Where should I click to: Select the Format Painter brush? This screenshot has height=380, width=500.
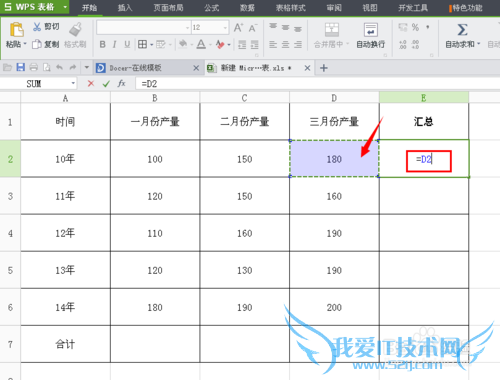[x=76, y=29]
